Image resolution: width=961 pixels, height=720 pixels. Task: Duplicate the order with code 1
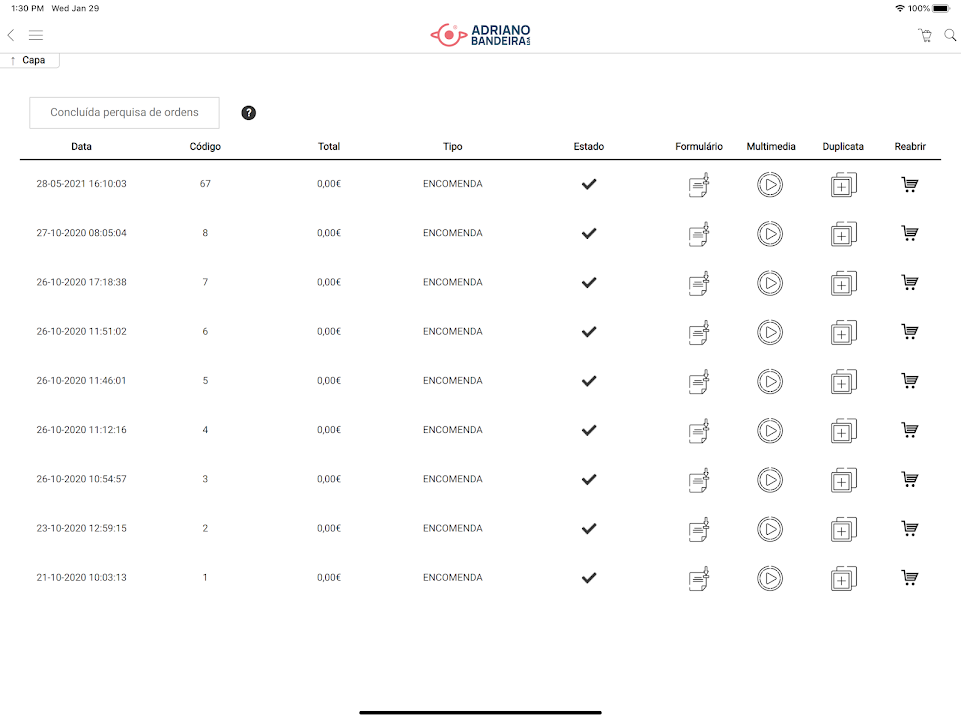843,578
